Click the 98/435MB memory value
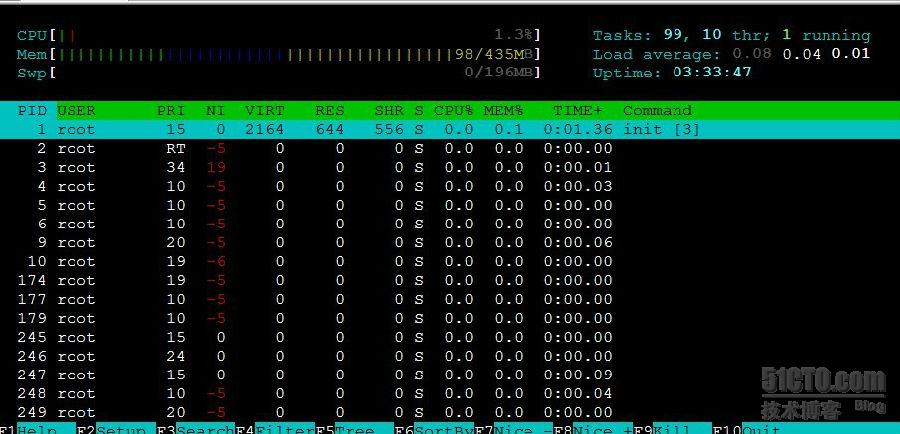This screenshot has width=900, height=434. (x=495, y=55)
